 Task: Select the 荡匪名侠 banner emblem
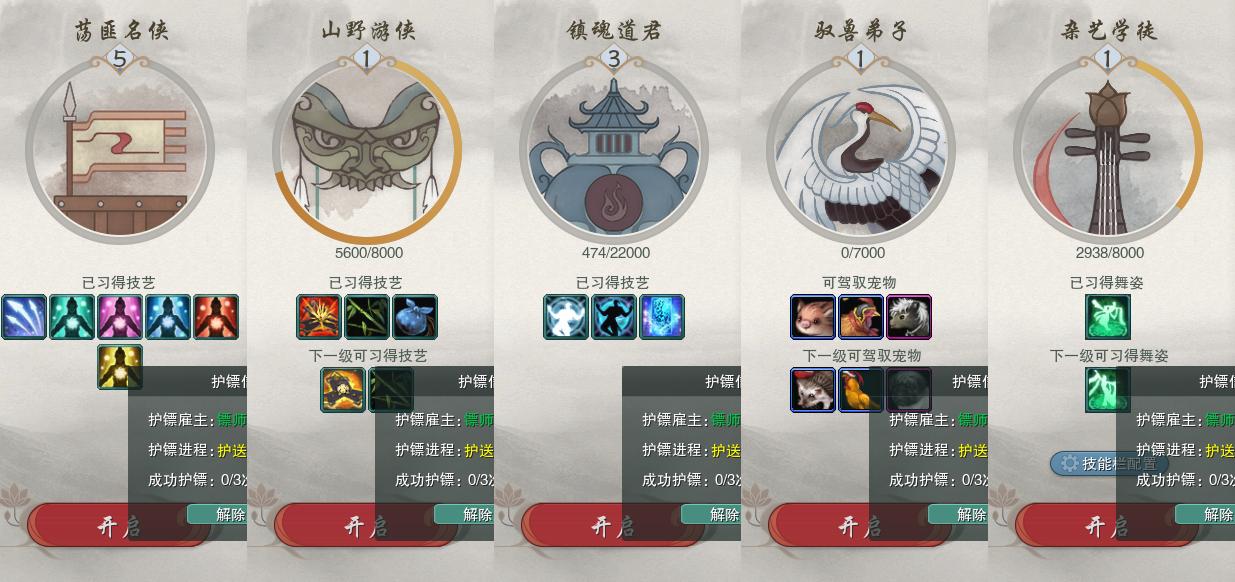120,149
